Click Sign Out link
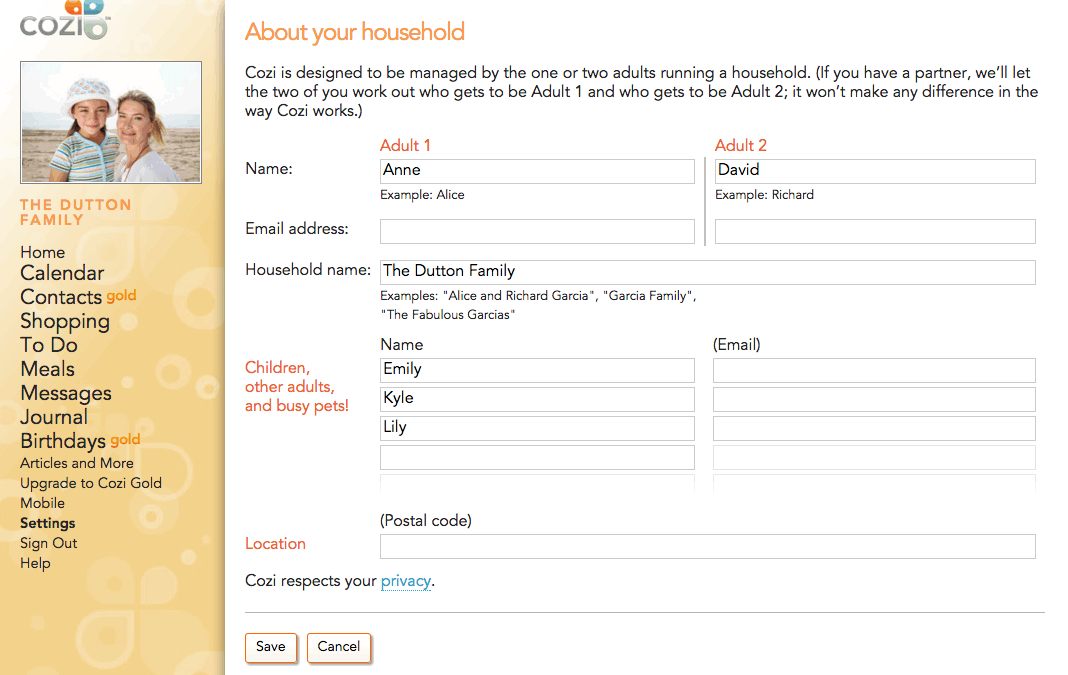 [x=48, y=544]
